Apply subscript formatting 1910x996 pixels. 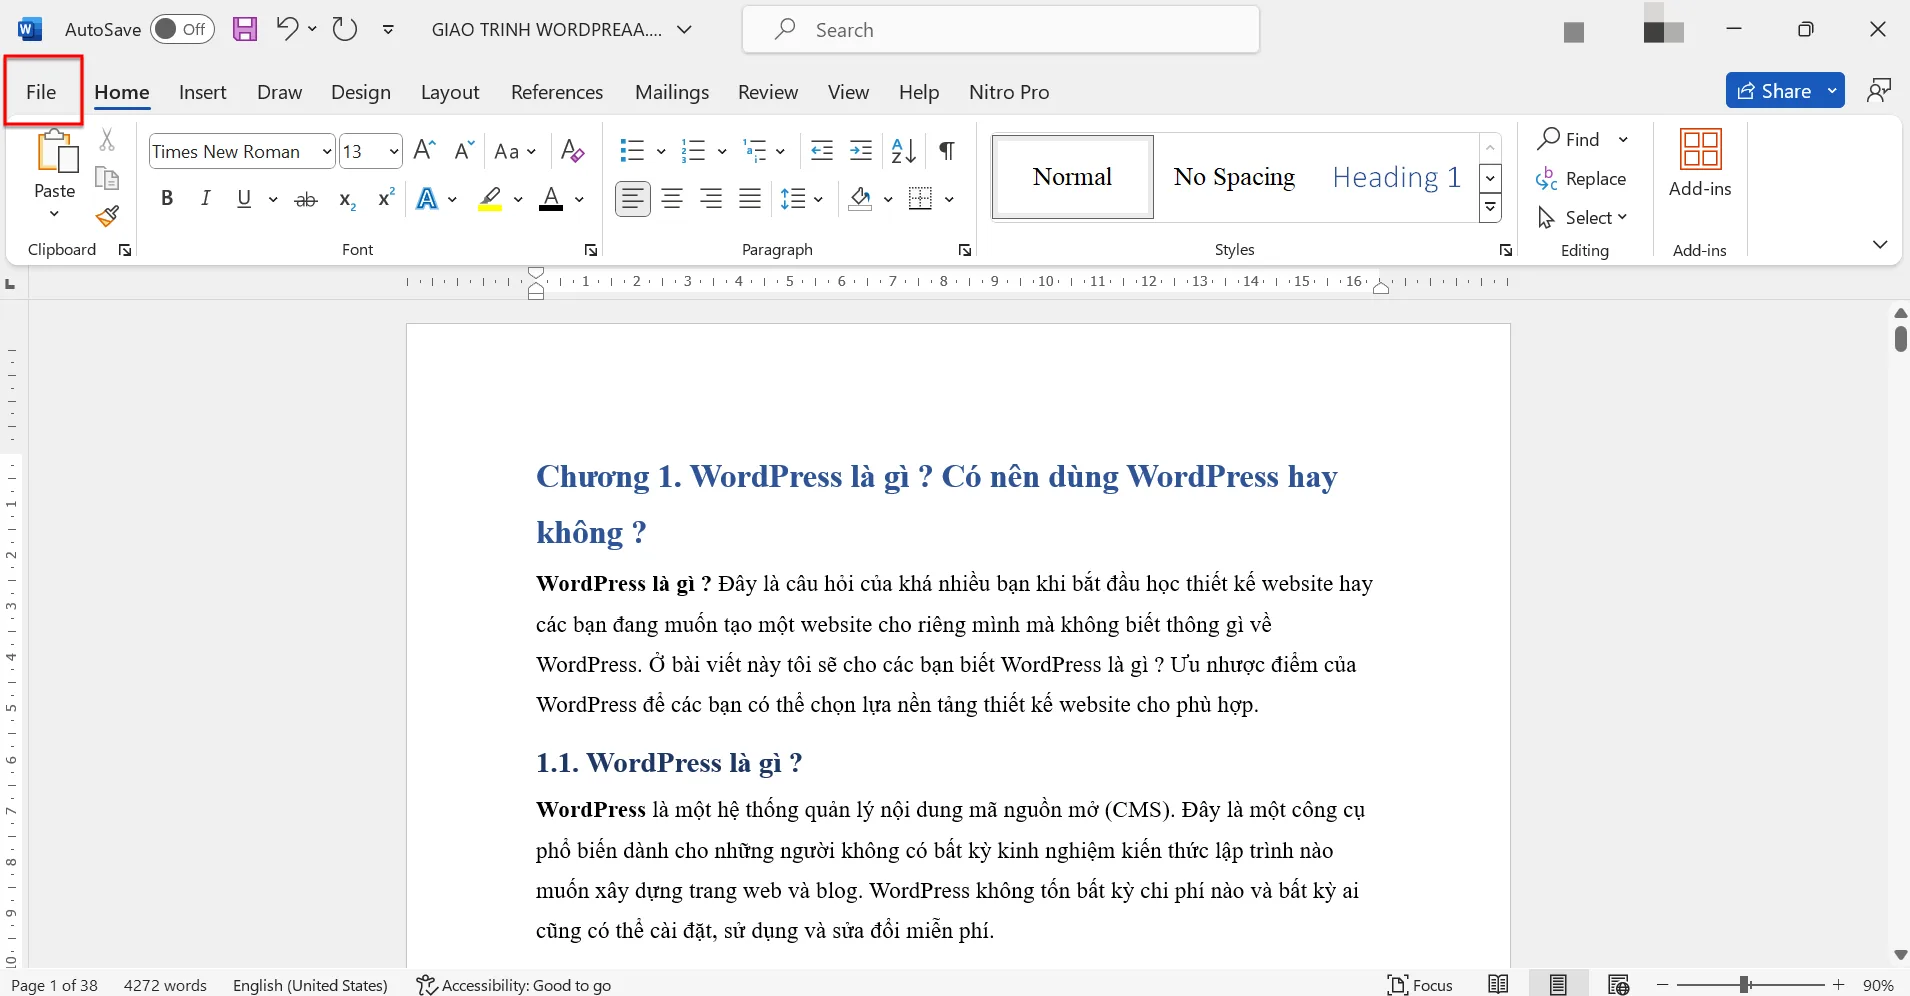[347, 199]
